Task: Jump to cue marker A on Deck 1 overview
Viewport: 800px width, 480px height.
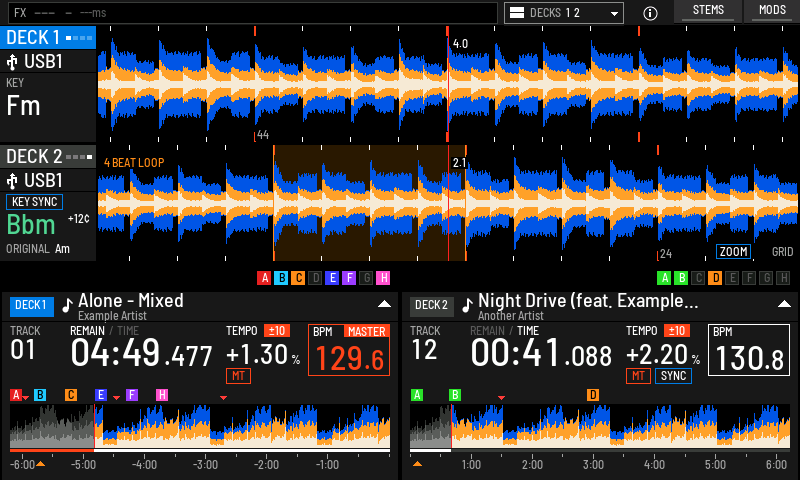Action: pyautogui.click(x=16, y=395)
